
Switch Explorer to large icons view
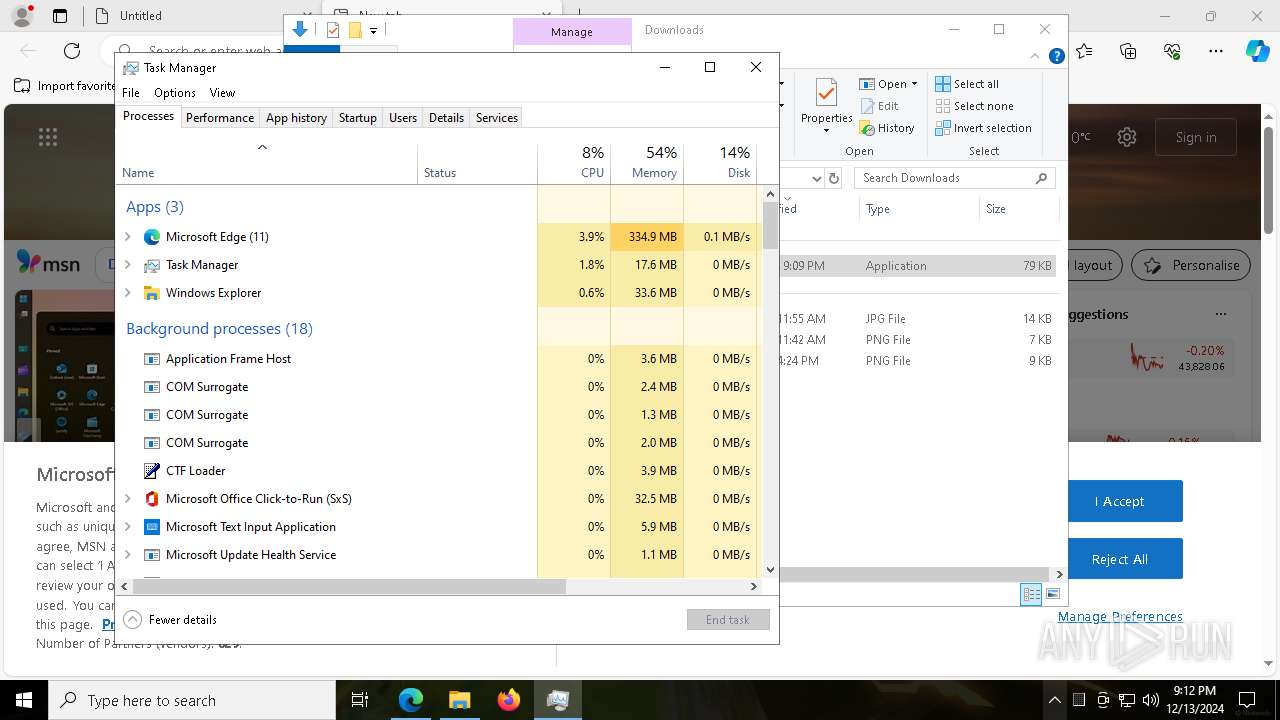click(1052, 594)
